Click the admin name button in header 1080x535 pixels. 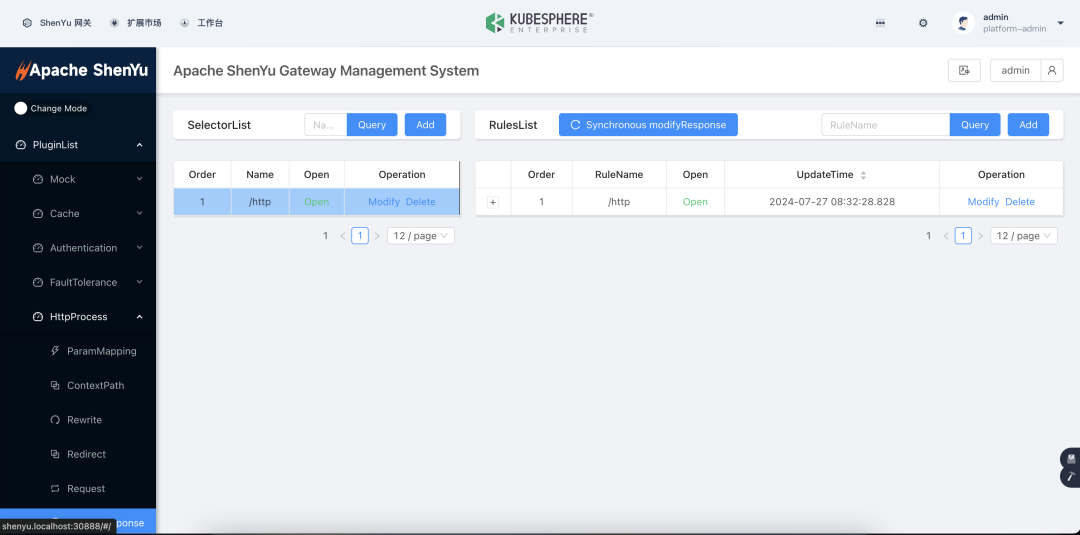[x=1015, y=70]
